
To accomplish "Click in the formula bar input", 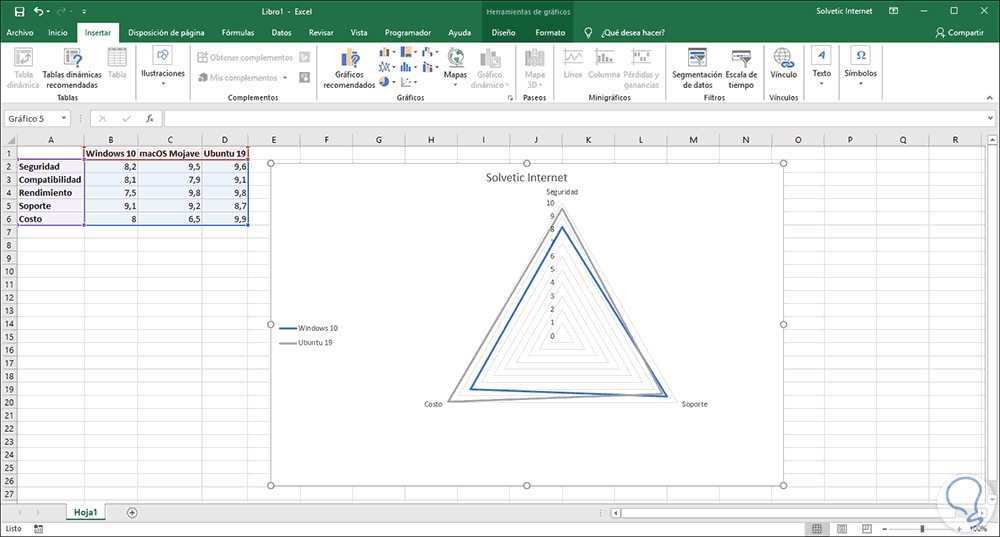I will [574, 119].
